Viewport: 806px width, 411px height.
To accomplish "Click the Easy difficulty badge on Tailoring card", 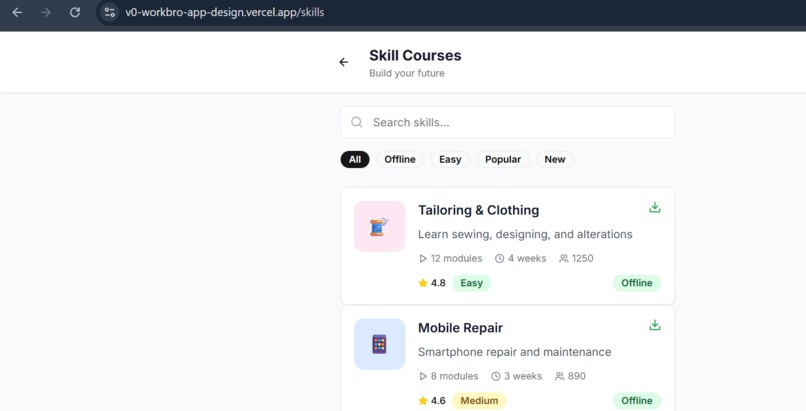I will 471,283.
